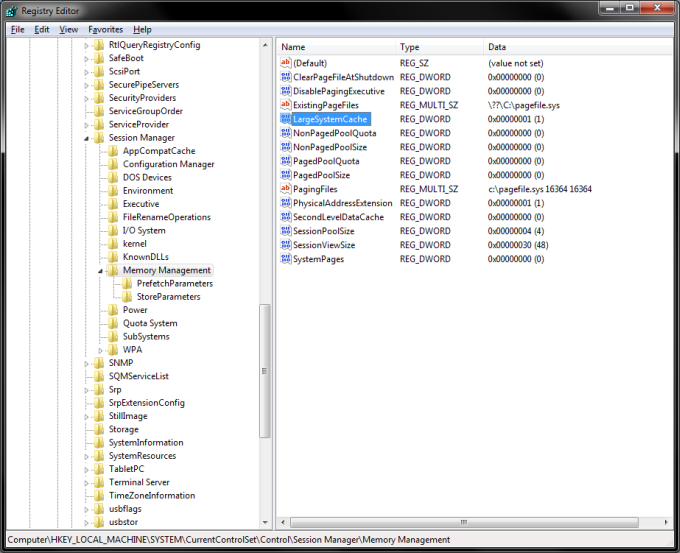Expand the Terminal Server tree node
The image size is (680, 553).
point(86,483)
